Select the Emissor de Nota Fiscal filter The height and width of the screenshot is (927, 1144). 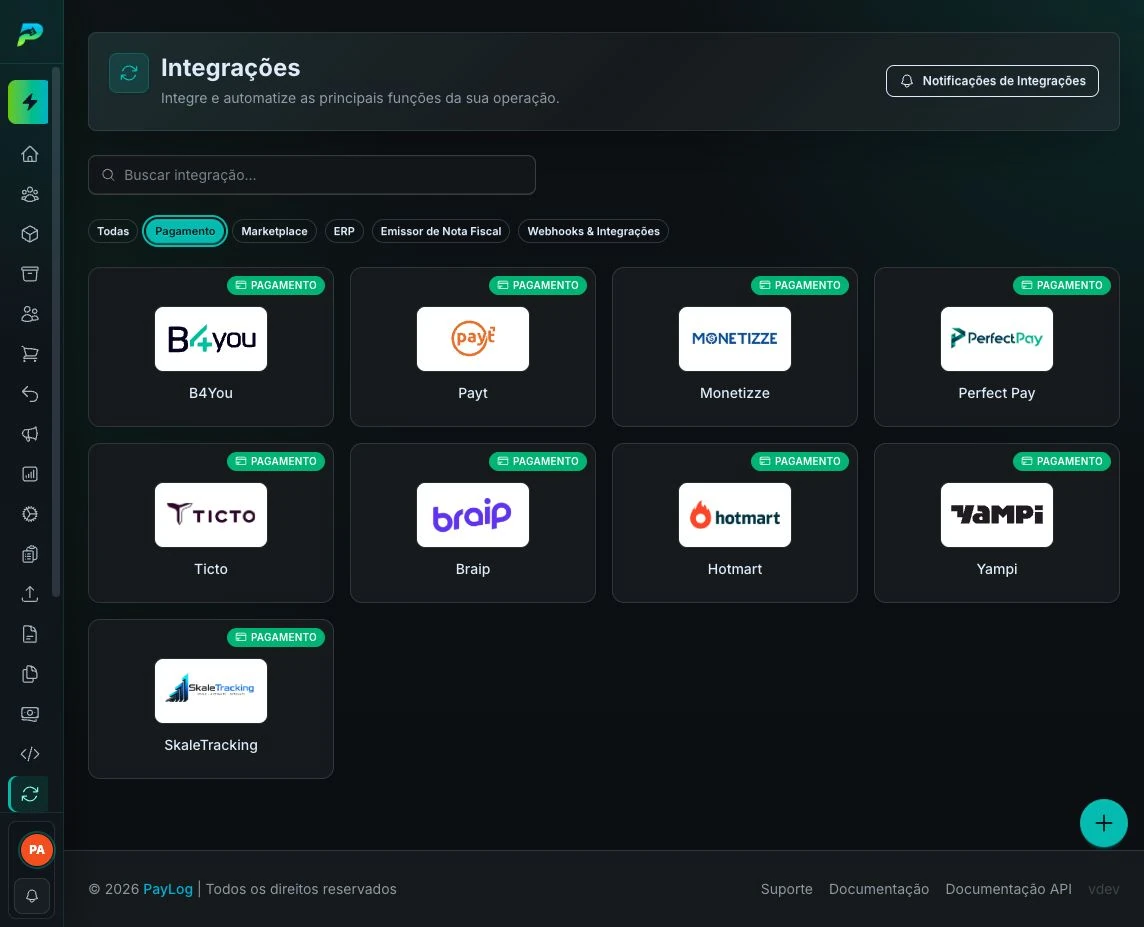pyautogui.click(x=441, y=231)
